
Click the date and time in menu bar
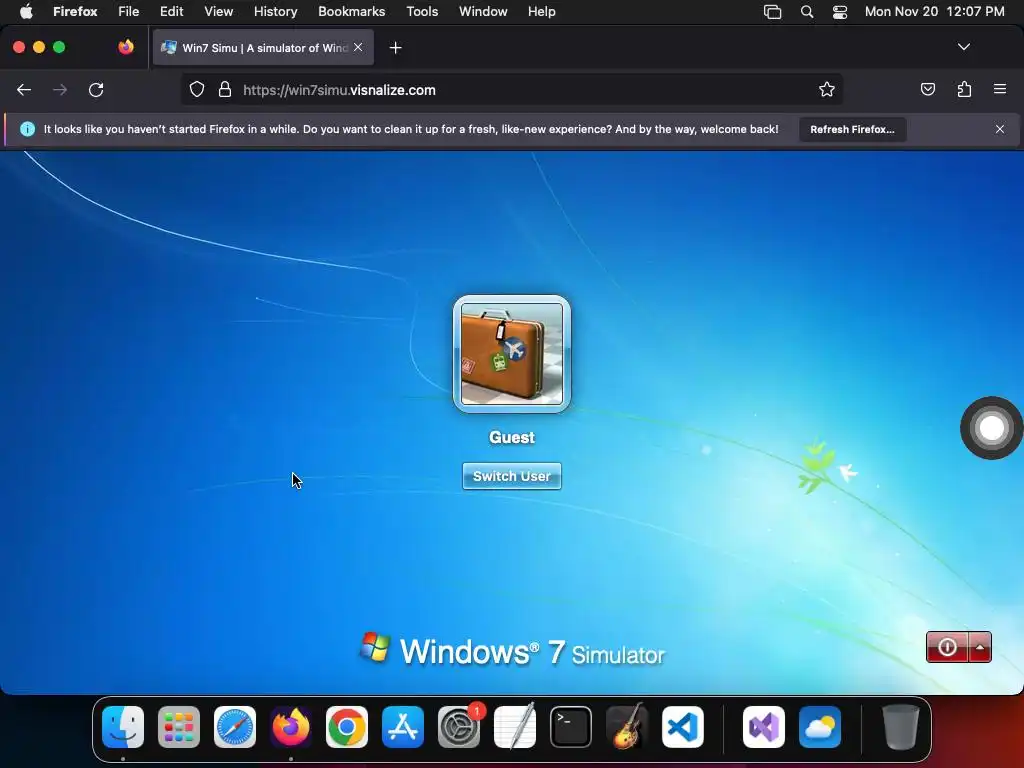[x=935, y=11]
